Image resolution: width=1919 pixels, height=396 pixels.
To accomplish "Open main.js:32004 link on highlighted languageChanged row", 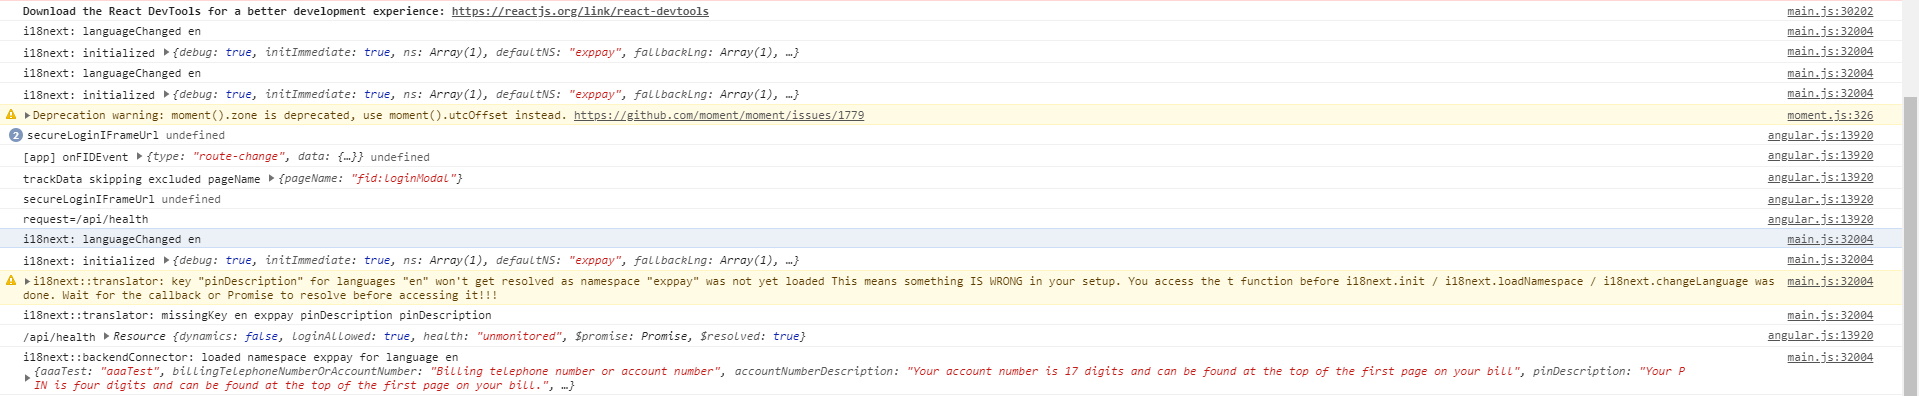I will [1830, 239].
